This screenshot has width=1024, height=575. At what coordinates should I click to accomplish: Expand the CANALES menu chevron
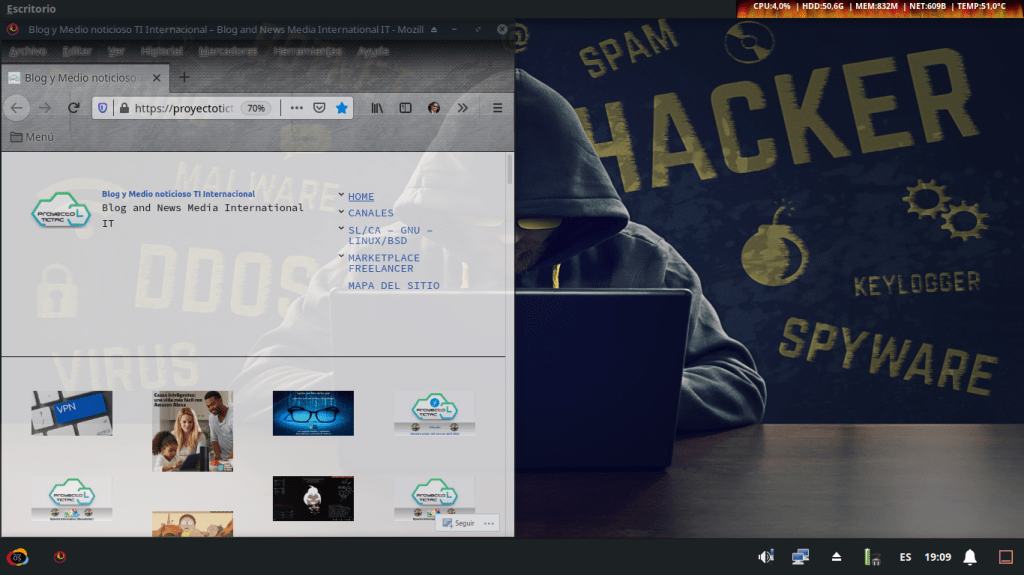coord(341,212)
